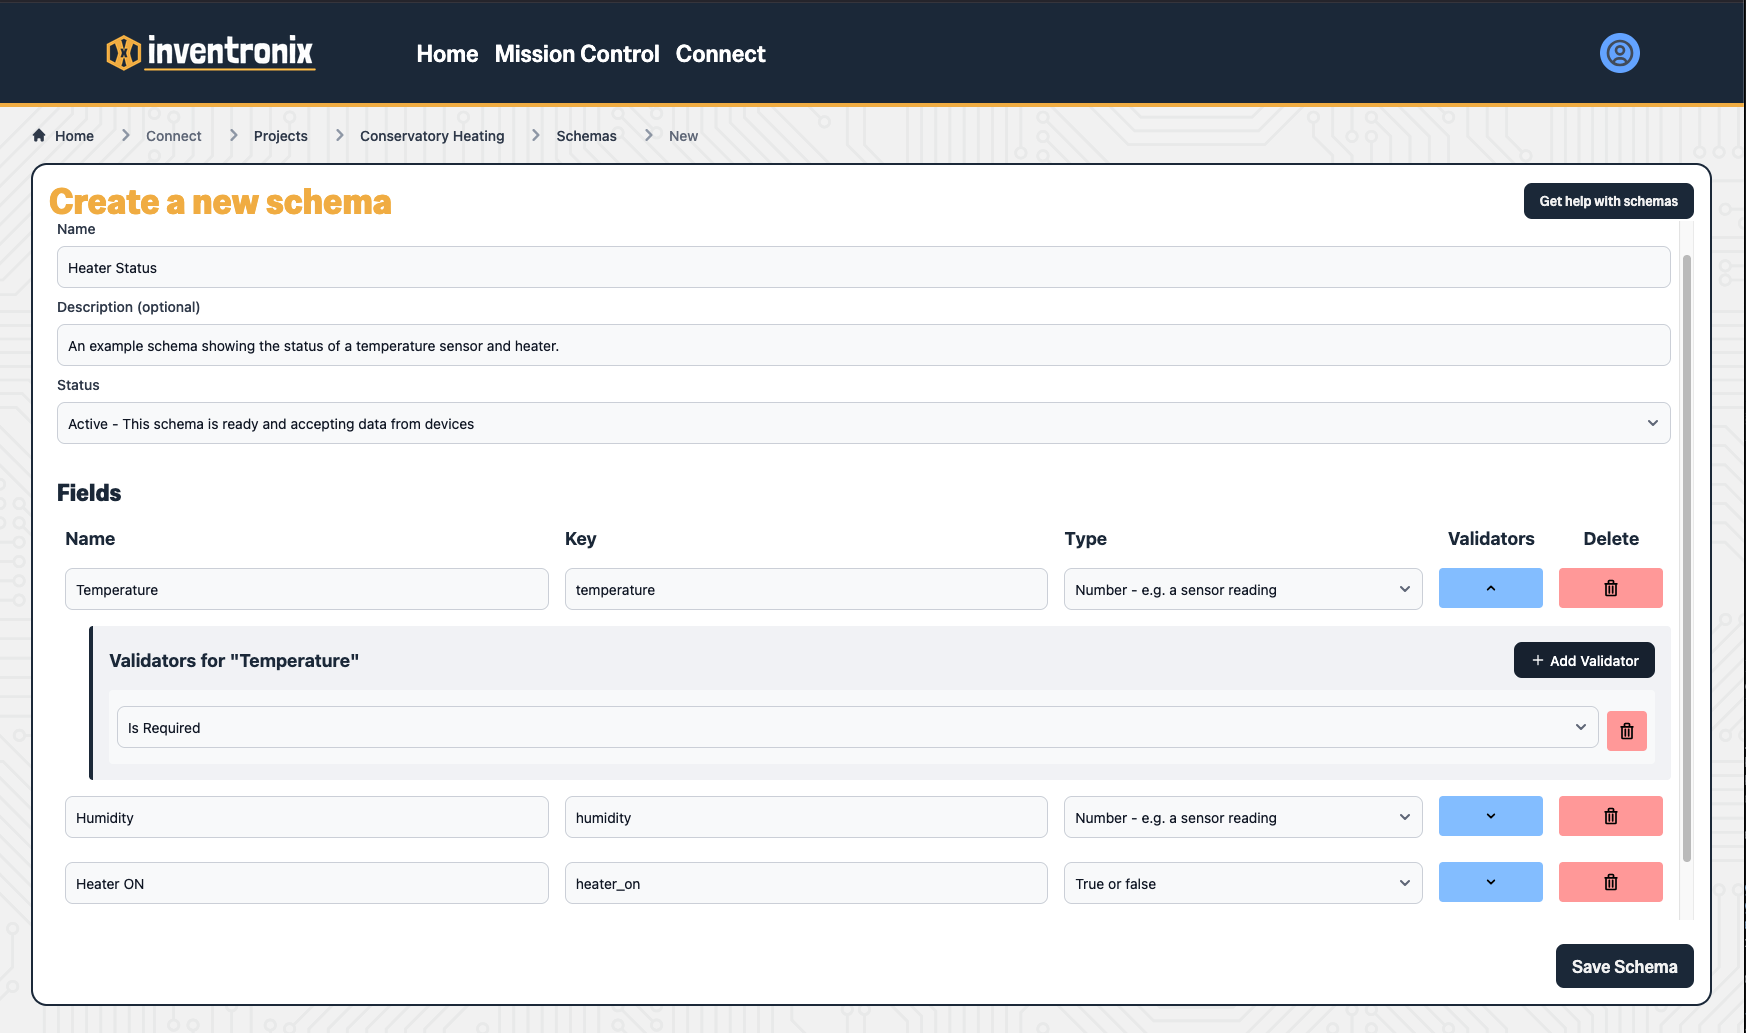Screen dimensions: 1746x1033
Task: Open the Heater ON Type dropdown
Action: click(1242, 884)
